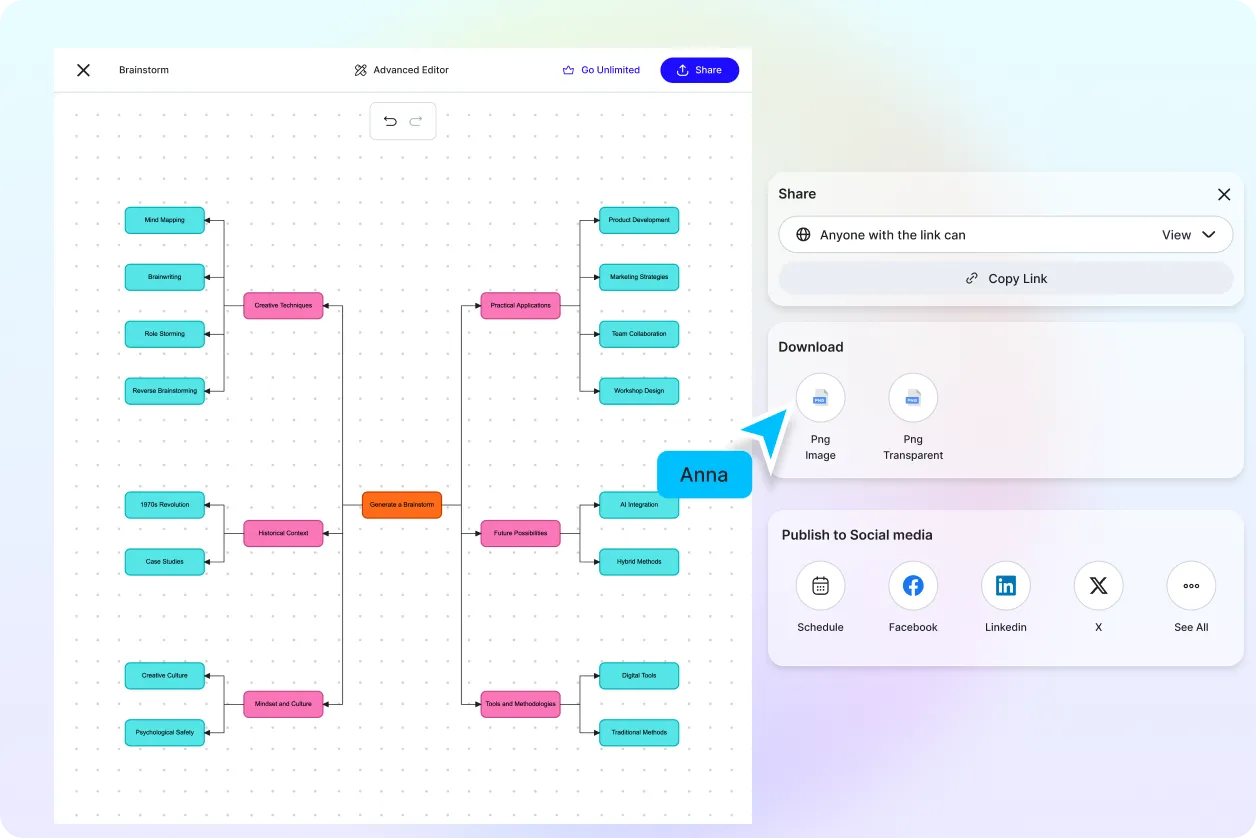1256x838 pixels.
Task: Open the Schedule publishing option
Action: click(x=820, y=585)
